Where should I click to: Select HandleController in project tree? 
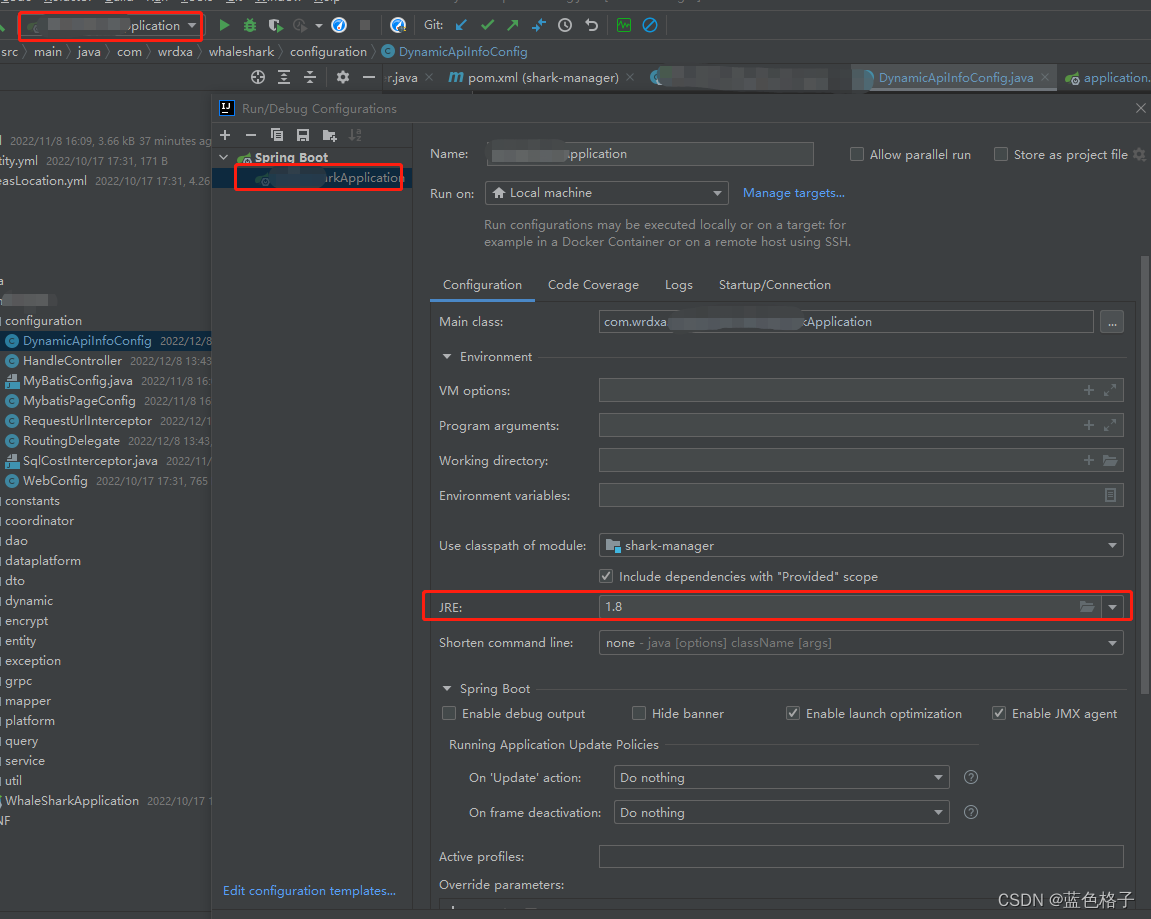[72, 360]
